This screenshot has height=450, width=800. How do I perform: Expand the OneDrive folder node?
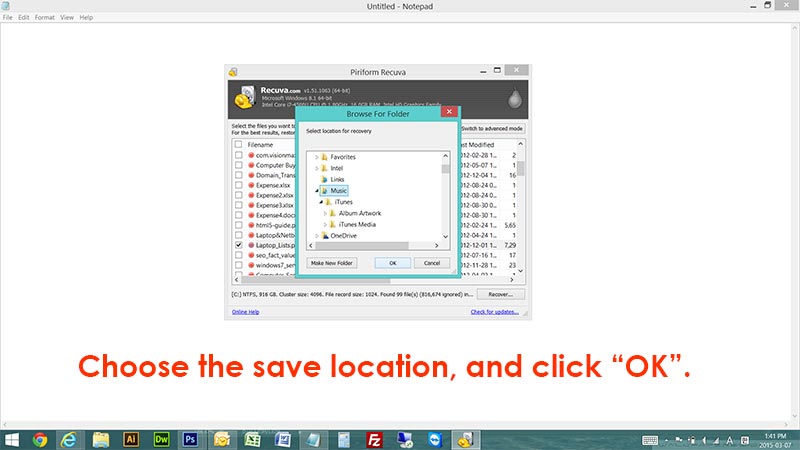(316, 236)
